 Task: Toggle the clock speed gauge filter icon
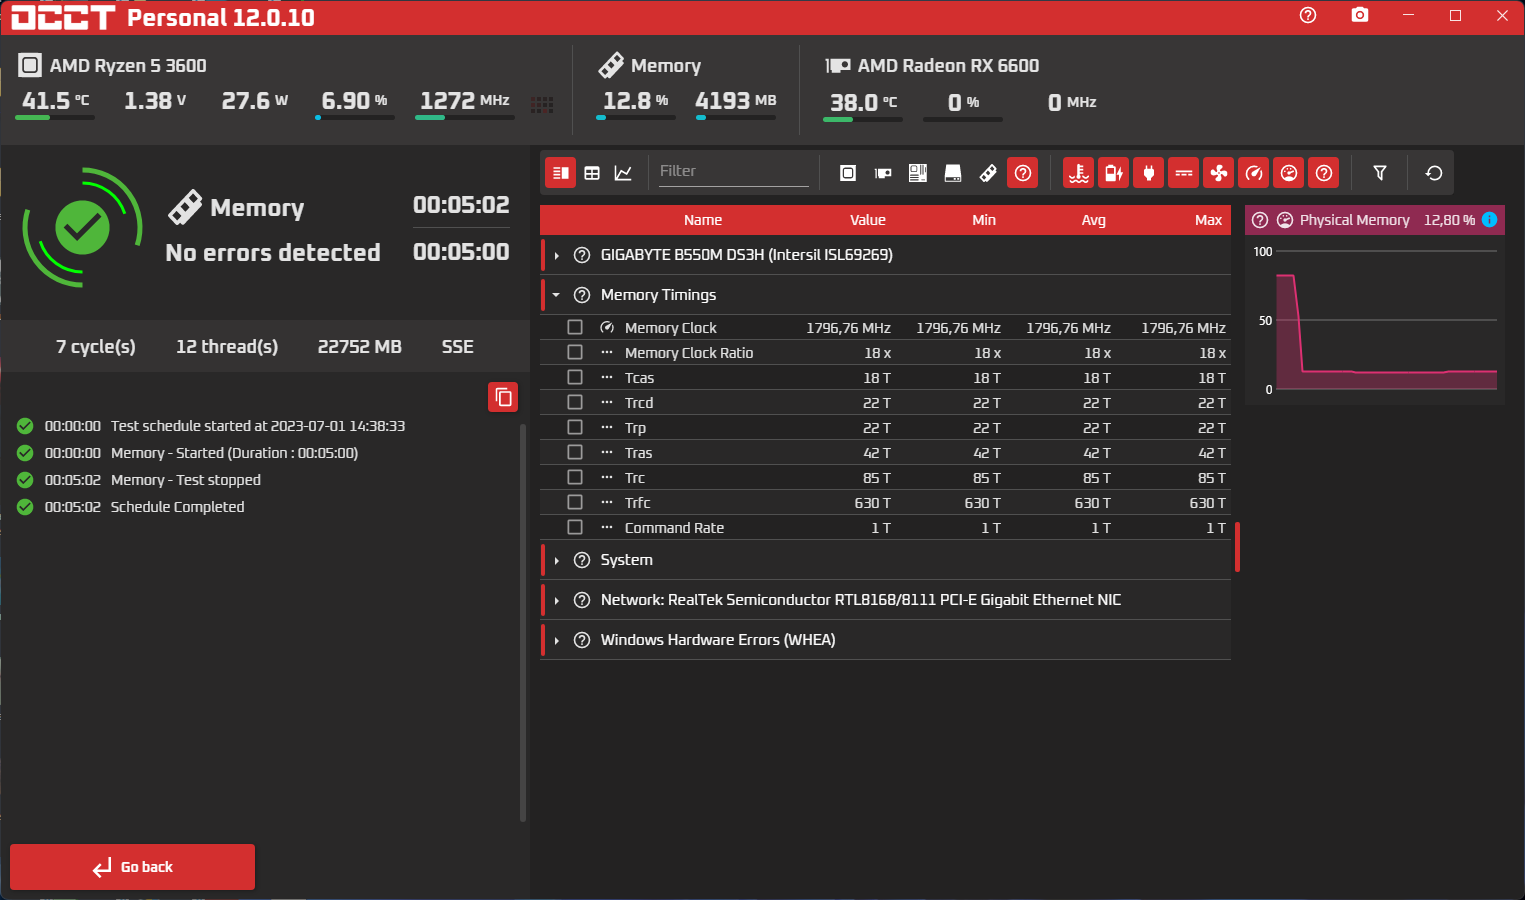point(1254,173)
